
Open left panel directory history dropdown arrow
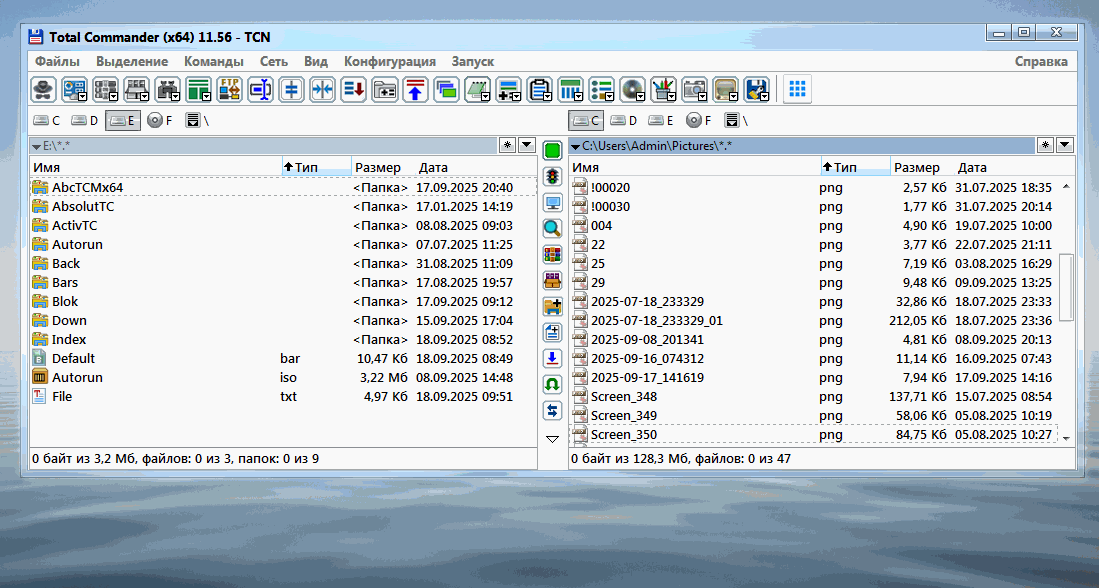pos(527,145)
